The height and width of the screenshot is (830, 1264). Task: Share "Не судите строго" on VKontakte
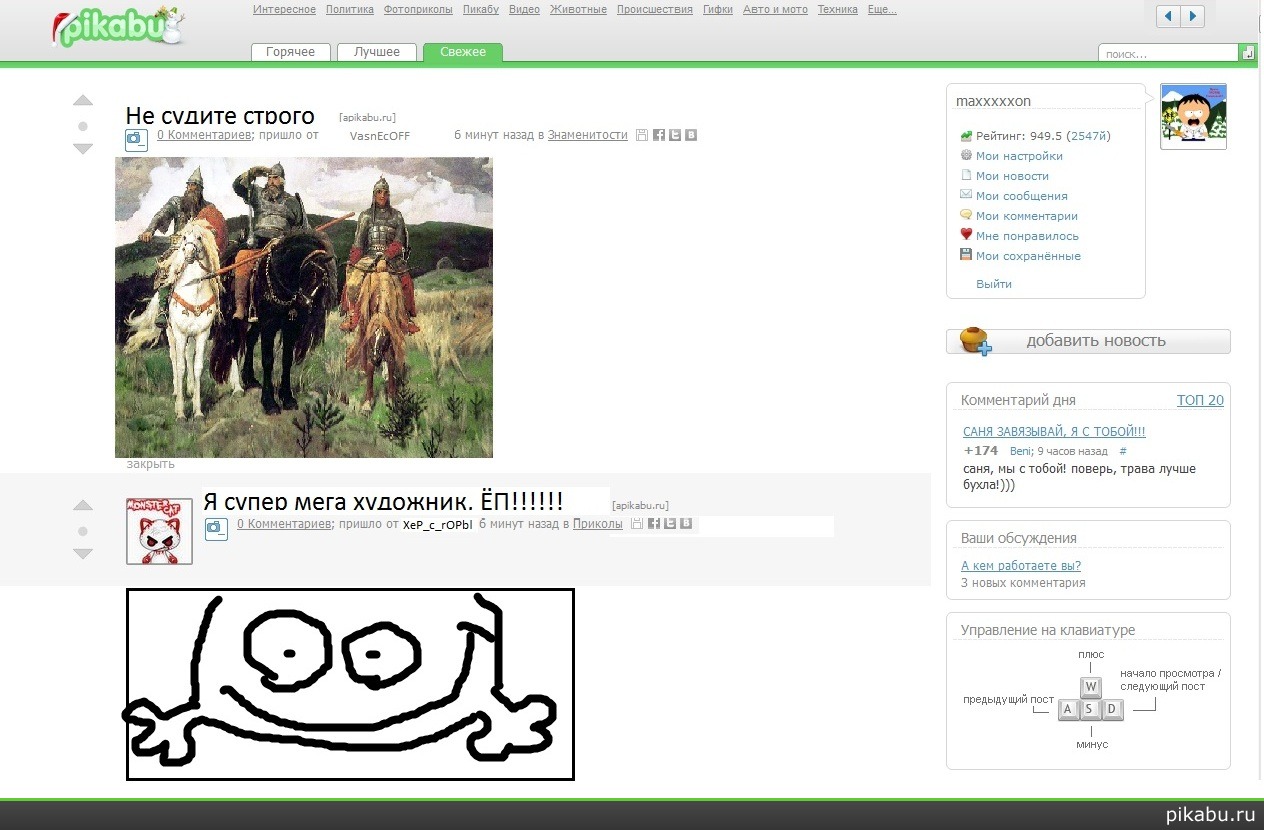point(690,135)
